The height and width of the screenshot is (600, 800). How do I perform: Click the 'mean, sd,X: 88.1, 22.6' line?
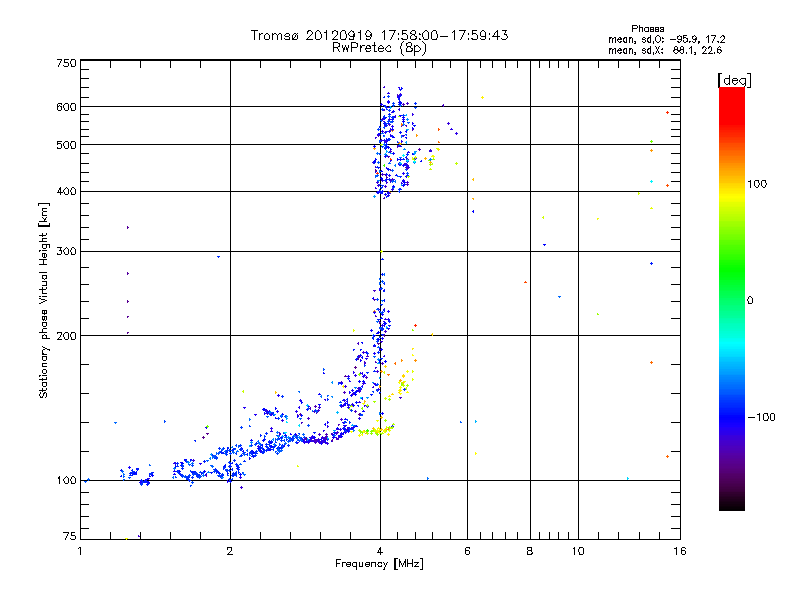pos(665,50)
